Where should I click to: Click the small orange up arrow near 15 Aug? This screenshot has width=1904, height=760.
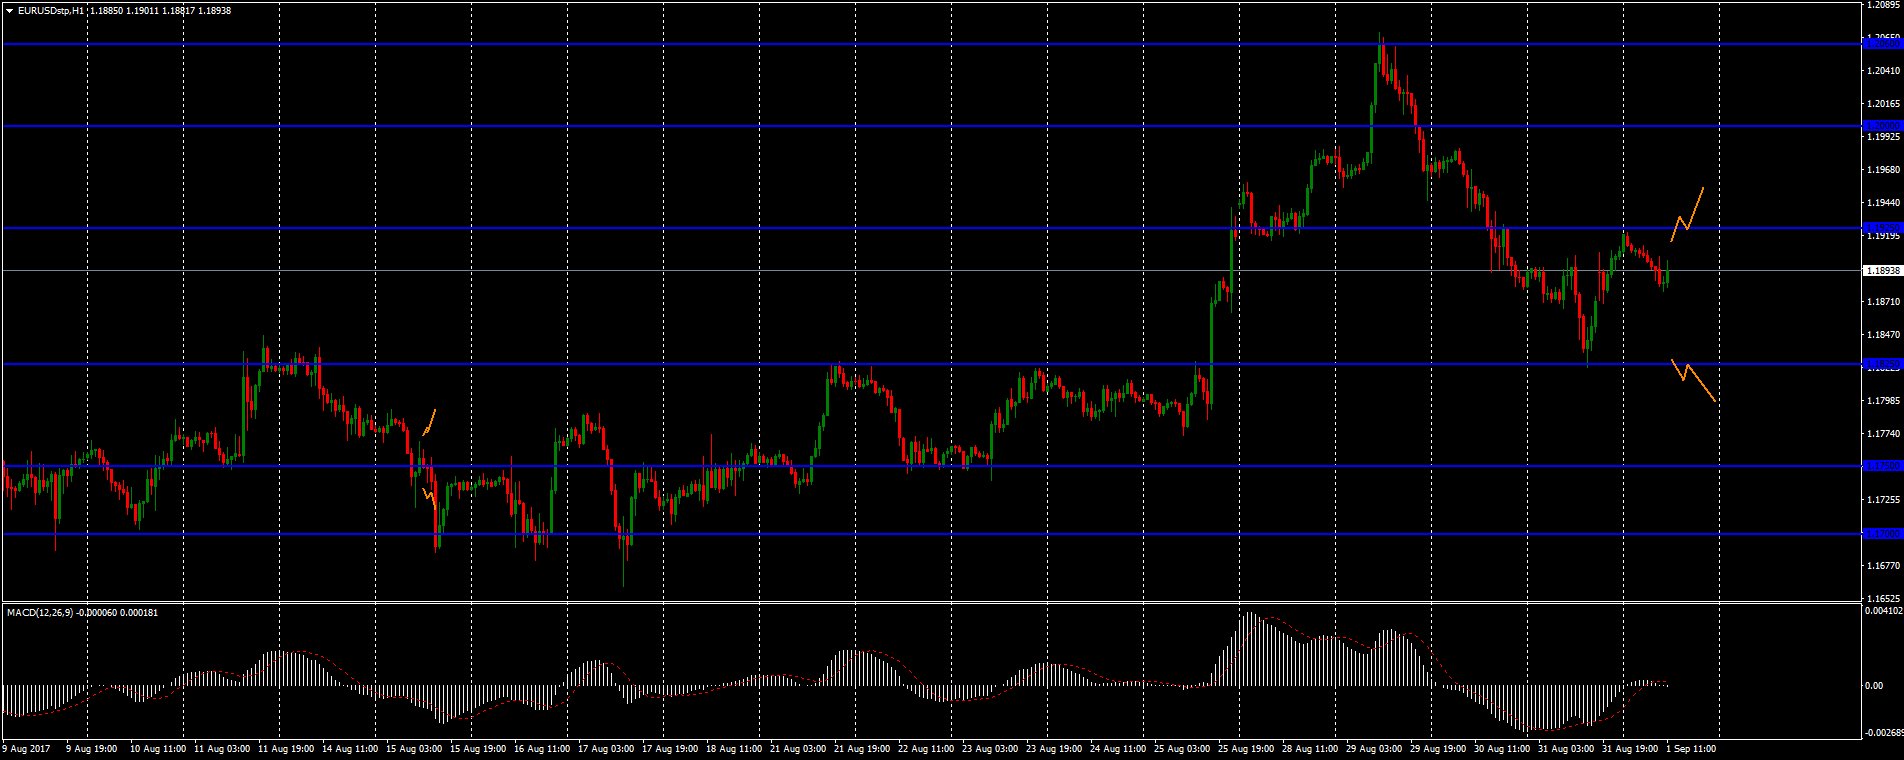coord(430,422)
